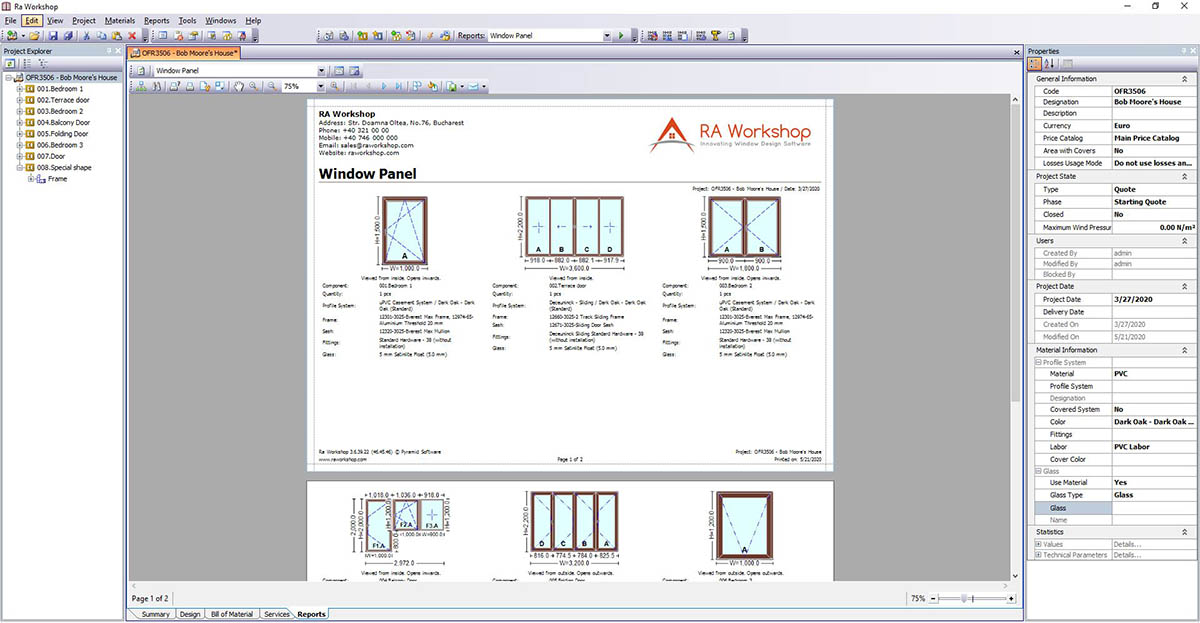The image size is (1200, 623).
Task: Jump to last report page
Action: pos(400,87)
